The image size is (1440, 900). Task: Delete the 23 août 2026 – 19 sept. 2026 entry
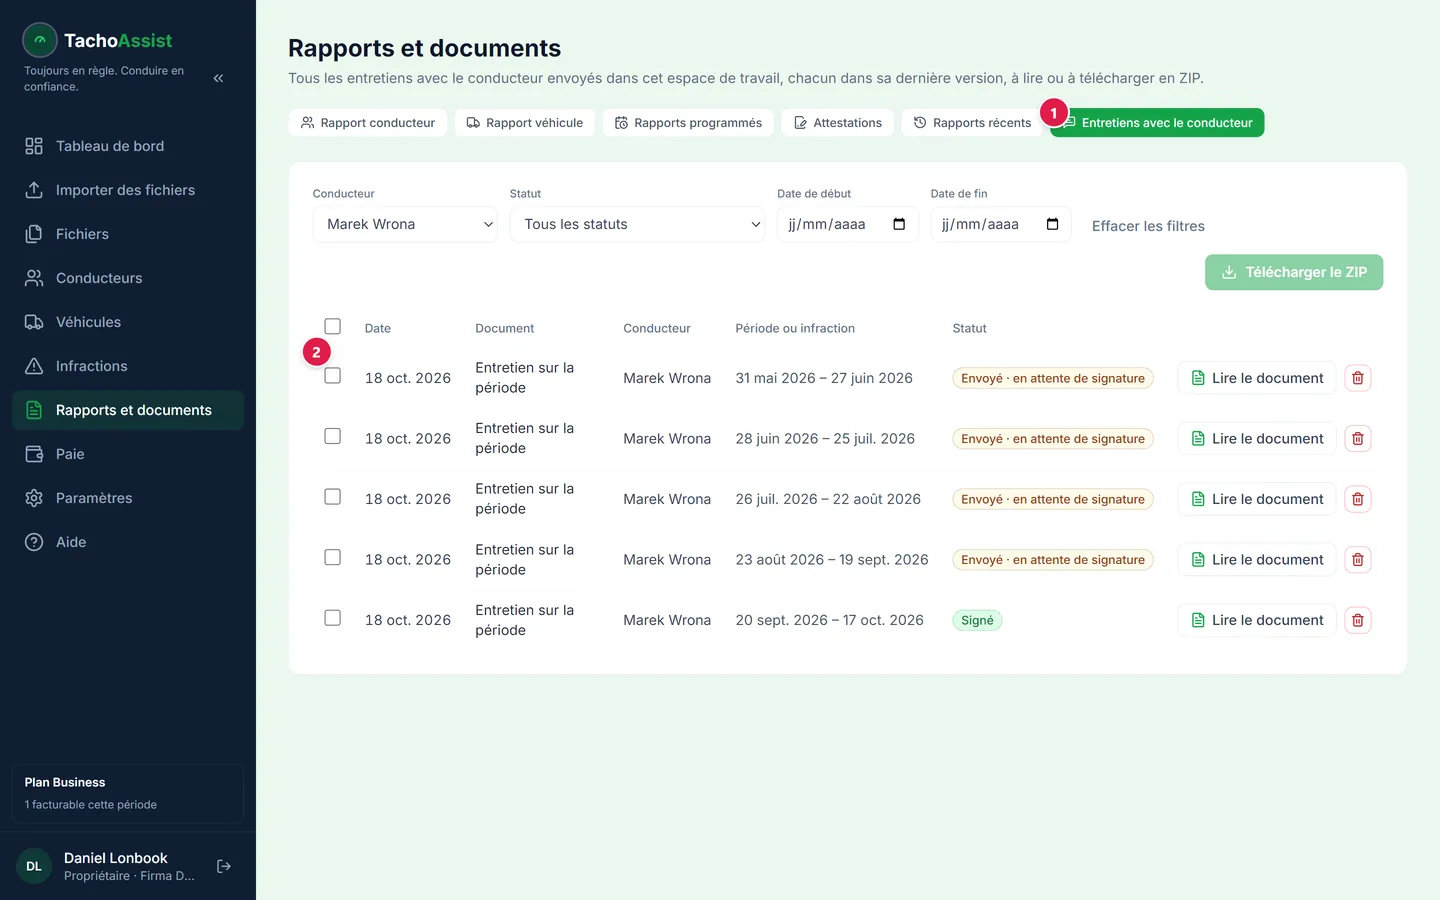(1358, 560)
